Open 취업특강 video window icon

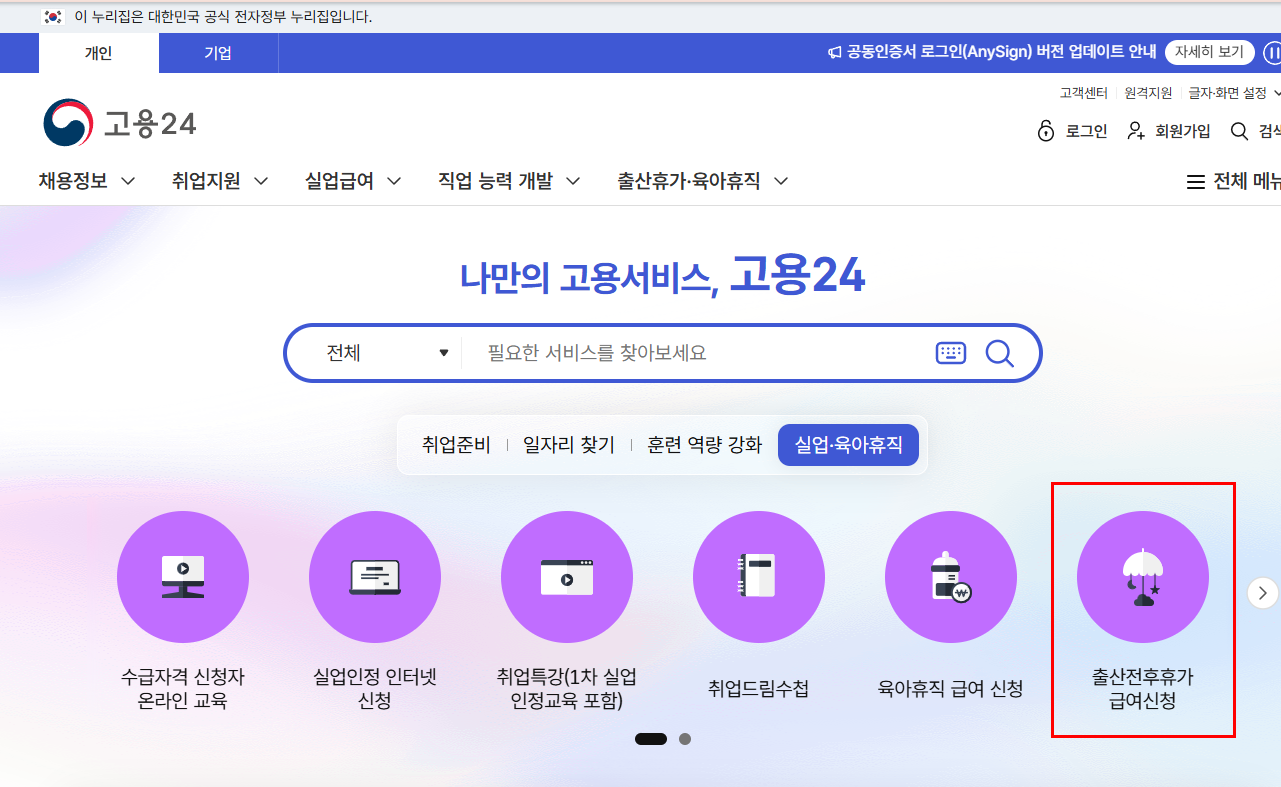(567, 577)
